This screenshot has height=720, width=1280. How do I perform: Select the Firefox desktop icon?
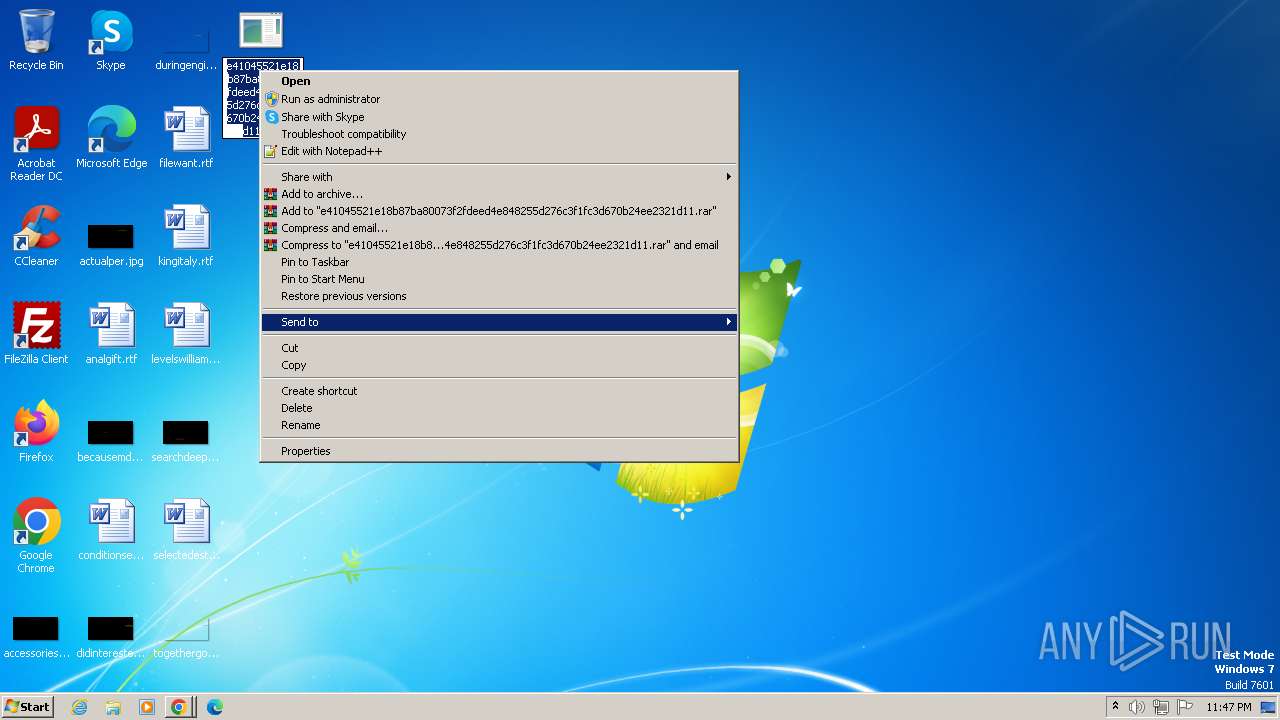(x=36, y=431)
